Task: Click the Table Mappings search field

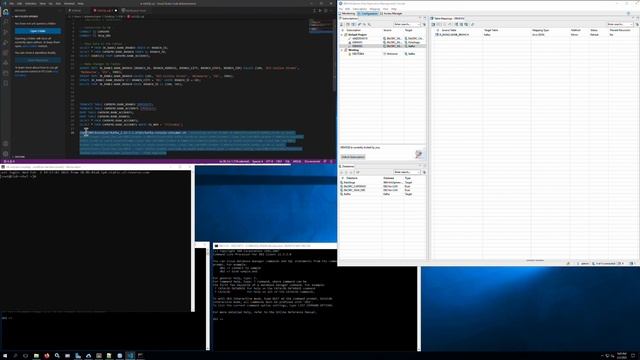Action: [x=620, y=24]
